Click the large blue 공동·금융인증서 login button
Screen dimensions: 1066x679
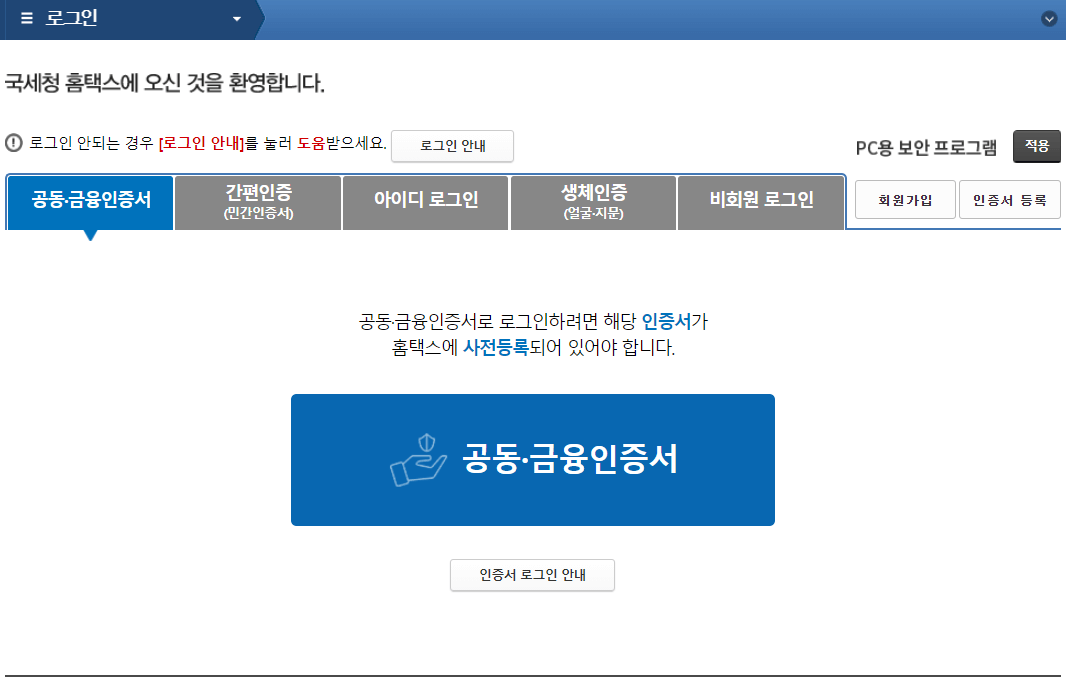[x=533, y=459]
